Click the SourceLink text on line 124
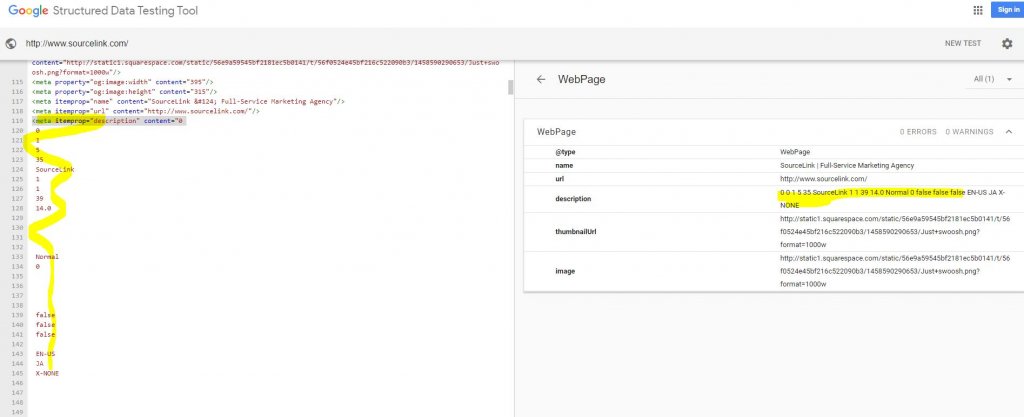 pyautogui.click(x=55, y=169)
